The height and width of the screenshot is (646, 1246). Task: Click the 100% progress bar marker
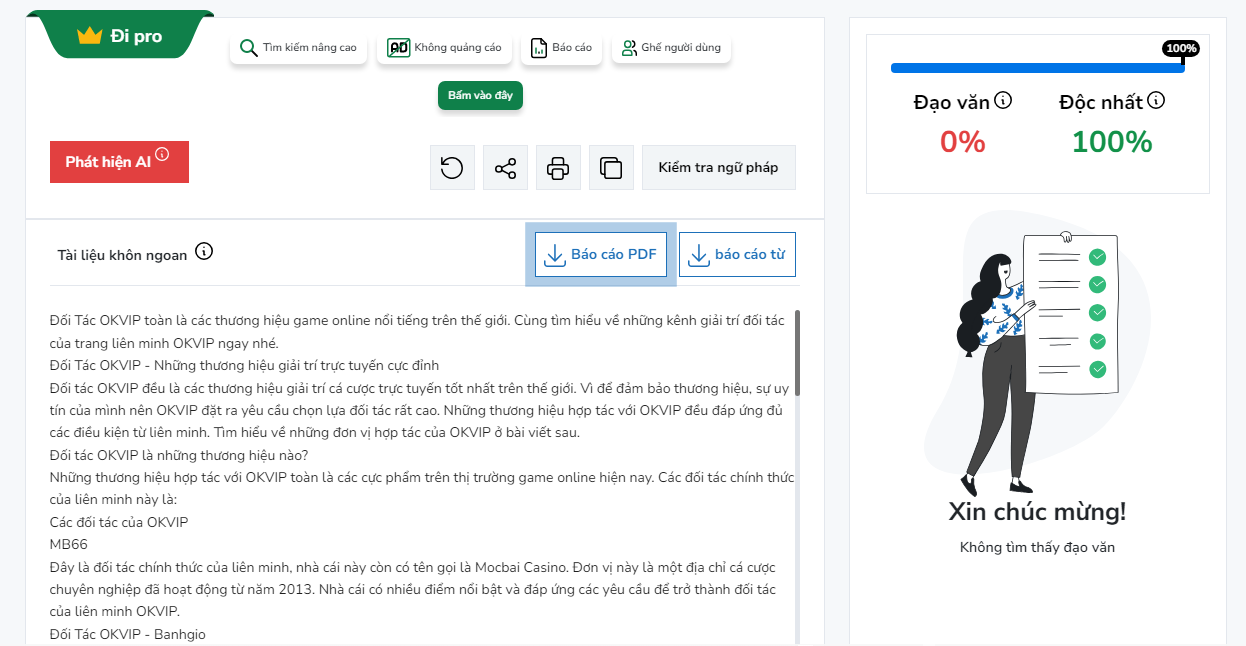tap(1181, 48)
